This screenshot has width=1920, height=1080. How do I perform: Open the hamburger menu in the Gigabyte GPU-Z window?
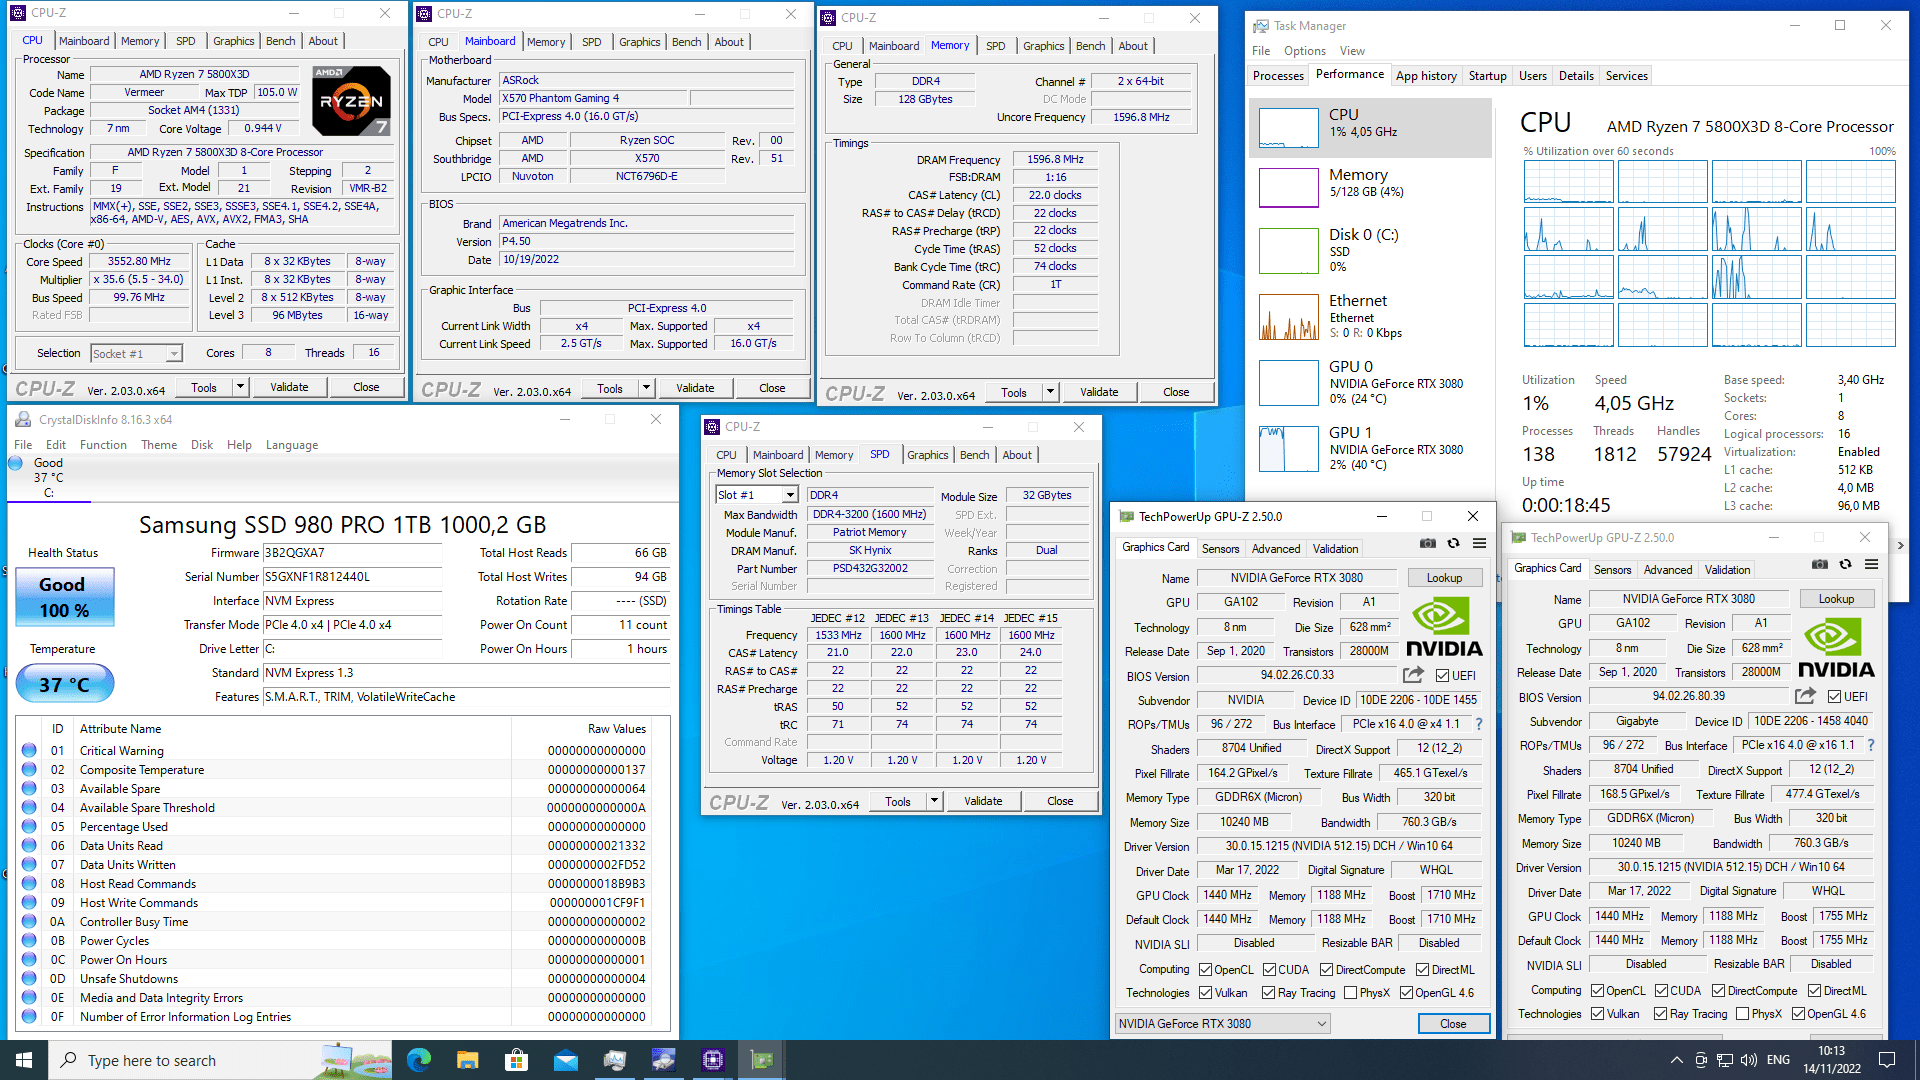(1871, 564)
